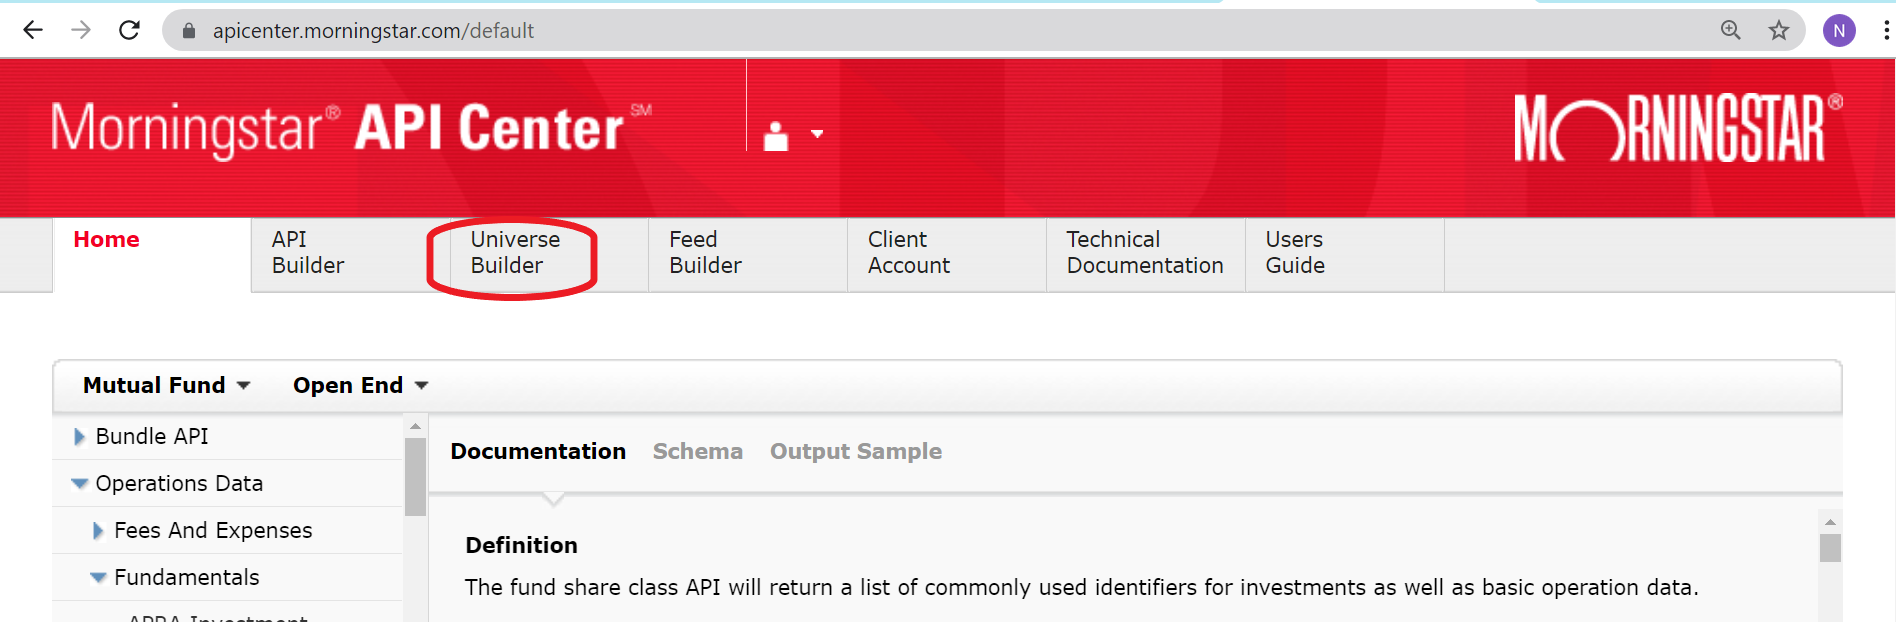Click documentation pane scrollbar thumb
Screen dimensions: 1896x622
click(1830, 548)
